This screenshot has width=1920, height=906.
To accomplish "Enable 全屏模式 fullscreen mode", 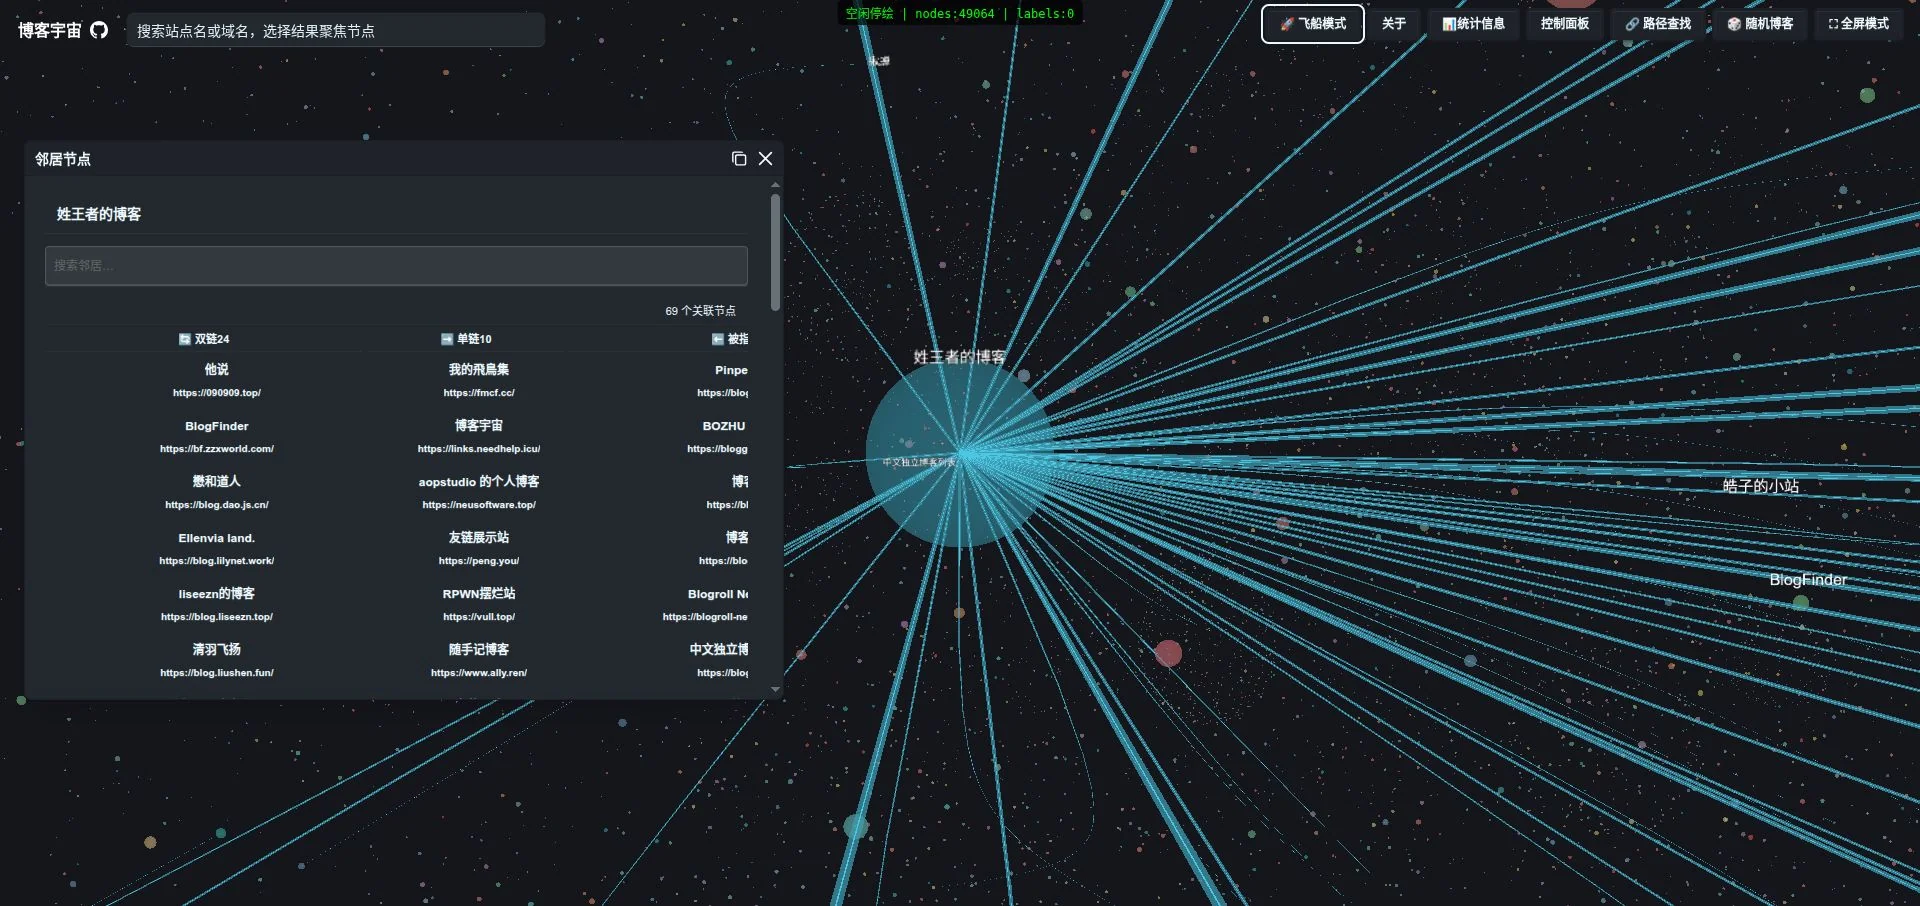I will coord(1859,24).
